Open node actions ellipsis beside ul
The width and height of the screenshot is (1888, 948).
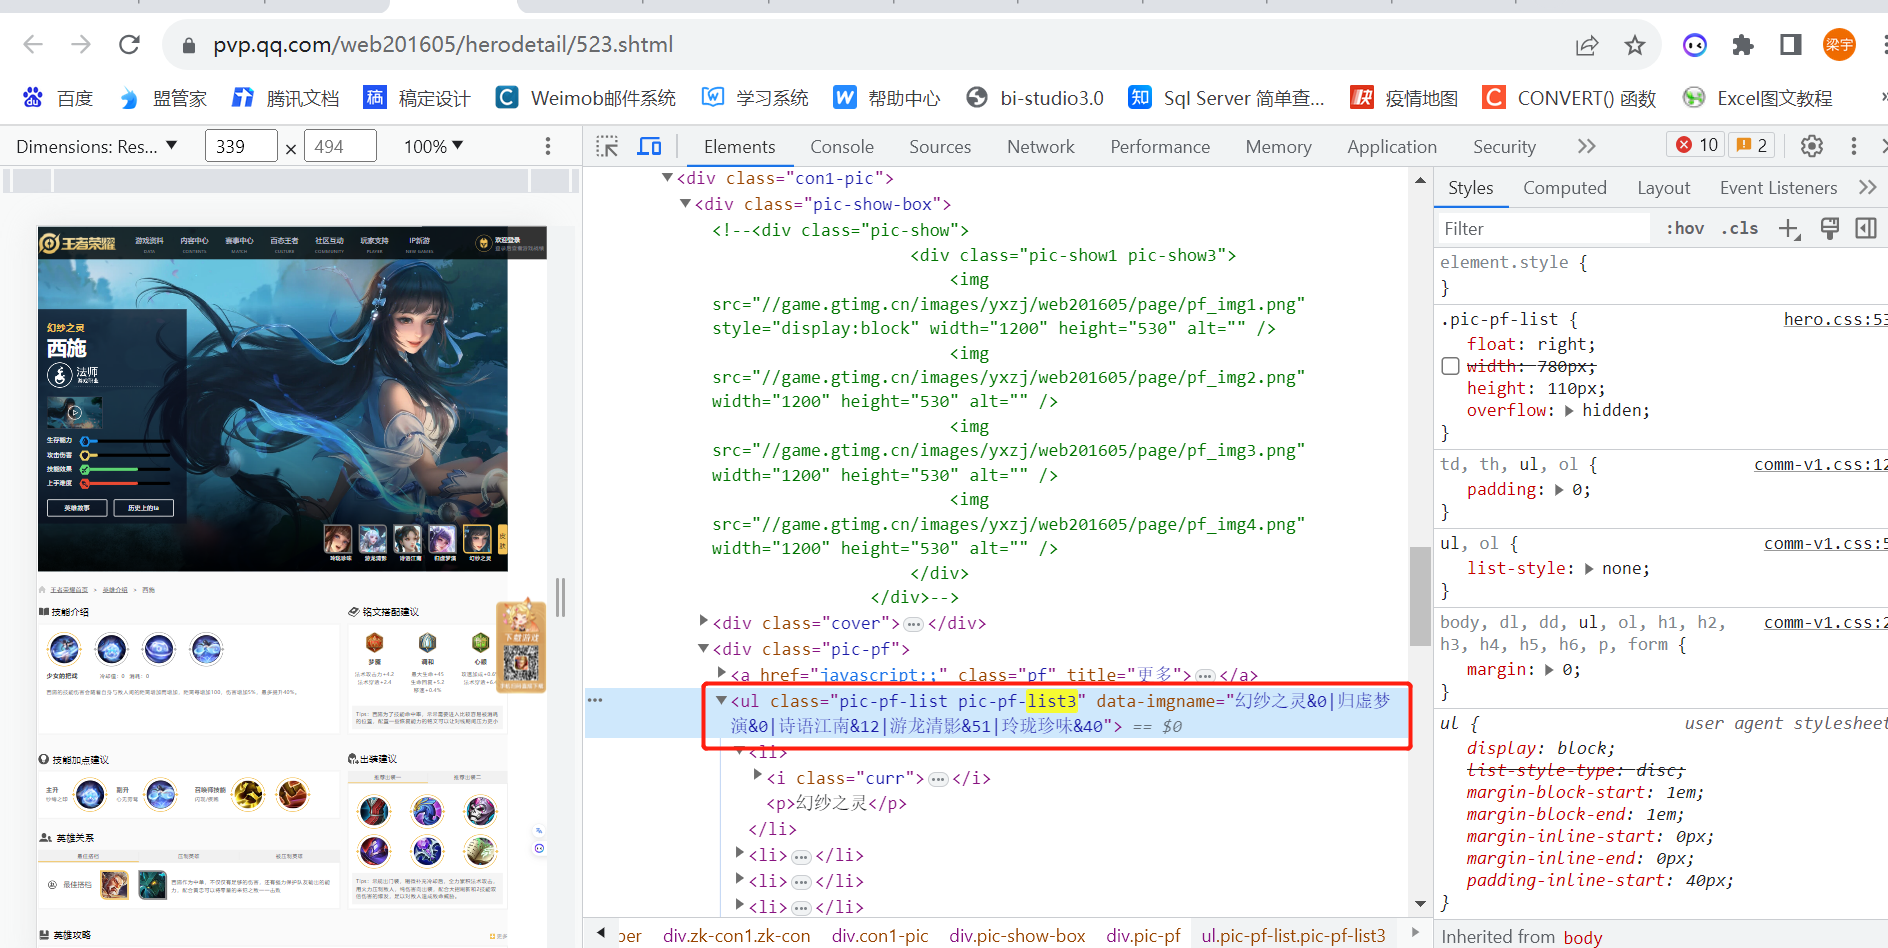coord(595,700)
